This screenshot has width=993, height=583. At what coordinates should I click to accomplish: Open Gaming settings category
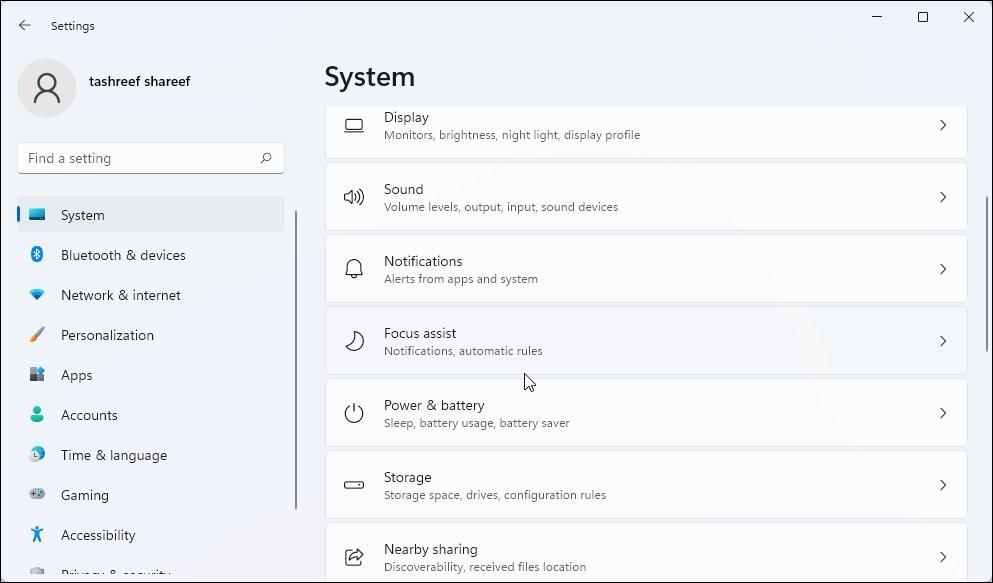click(151, 494)
